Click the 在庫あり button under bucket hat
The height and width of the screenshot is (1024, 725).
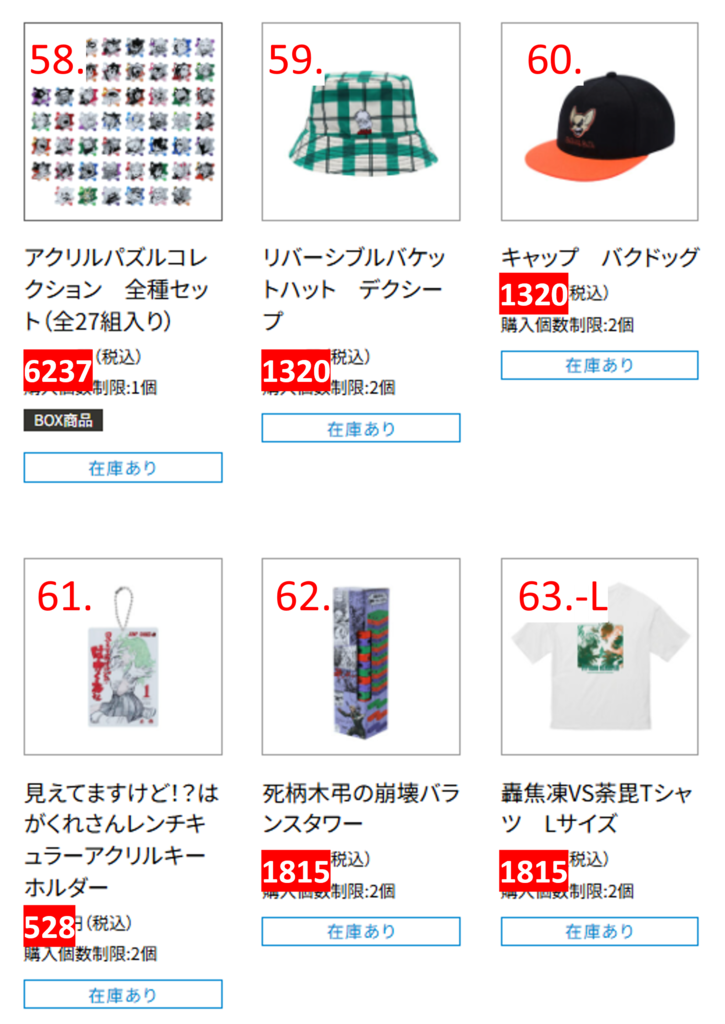[x=361, y=428]
